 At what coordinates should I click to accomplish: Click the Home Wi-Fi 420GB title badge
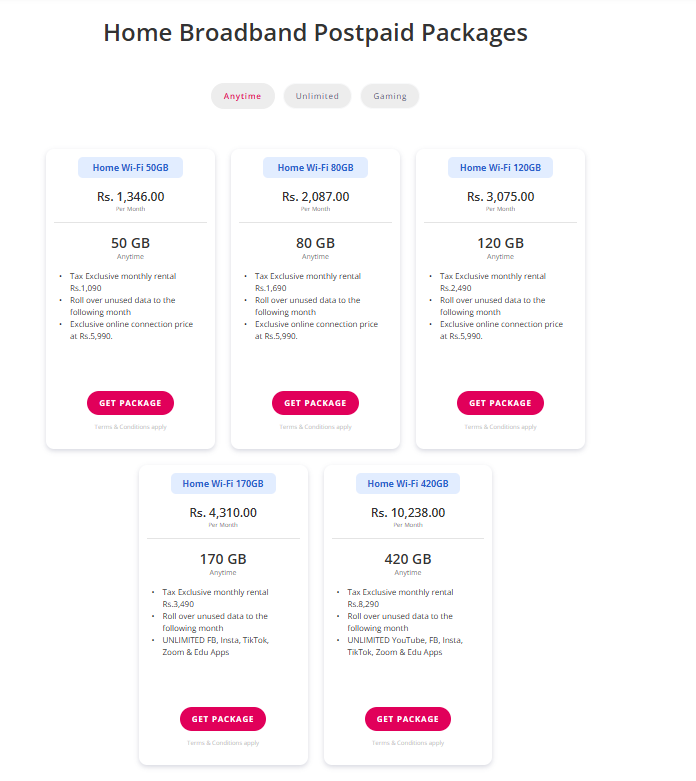[408, 484]
